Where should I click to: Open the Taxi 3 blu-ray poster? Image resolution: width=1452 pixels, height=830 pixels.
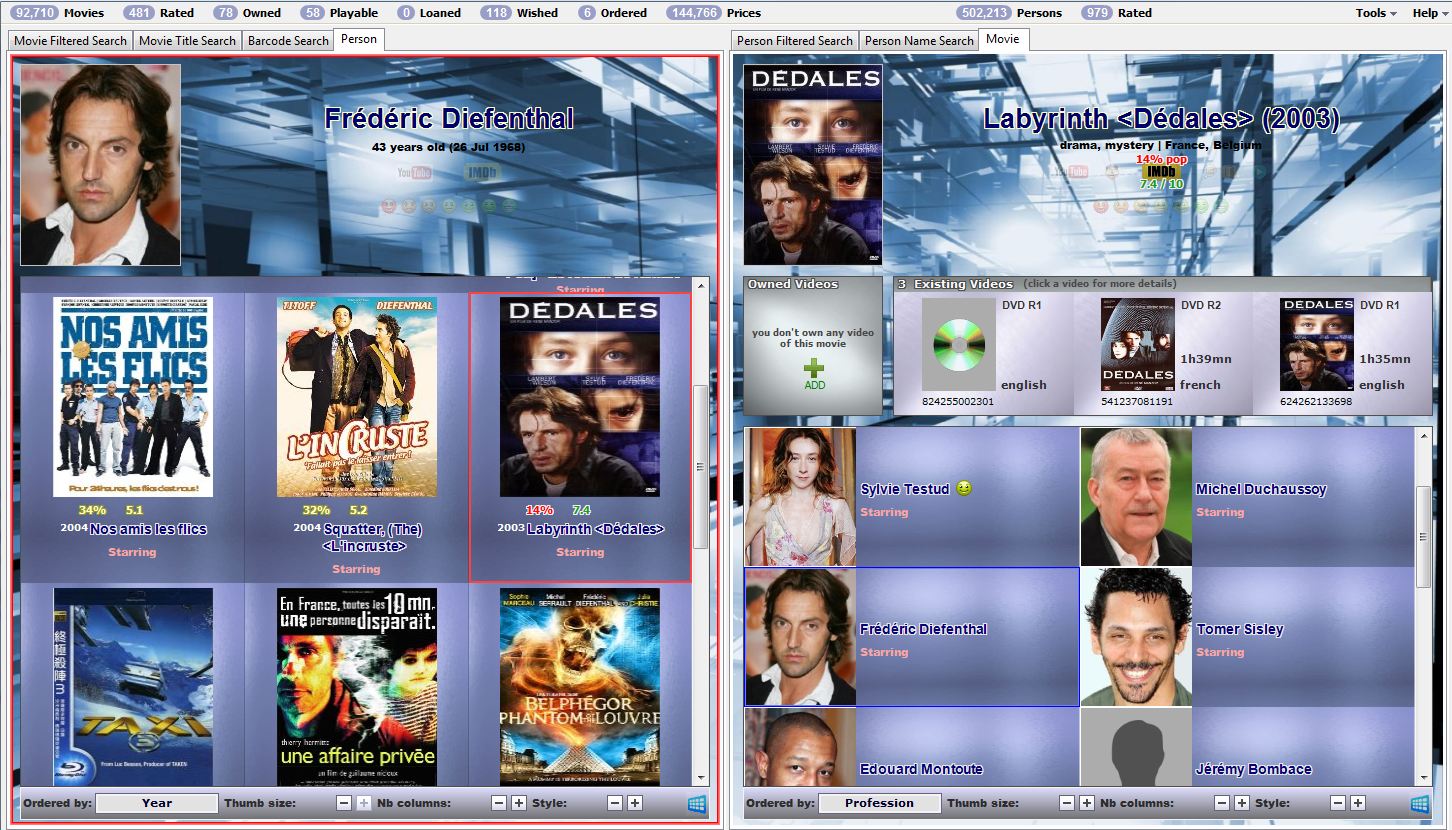coord(133,687)
